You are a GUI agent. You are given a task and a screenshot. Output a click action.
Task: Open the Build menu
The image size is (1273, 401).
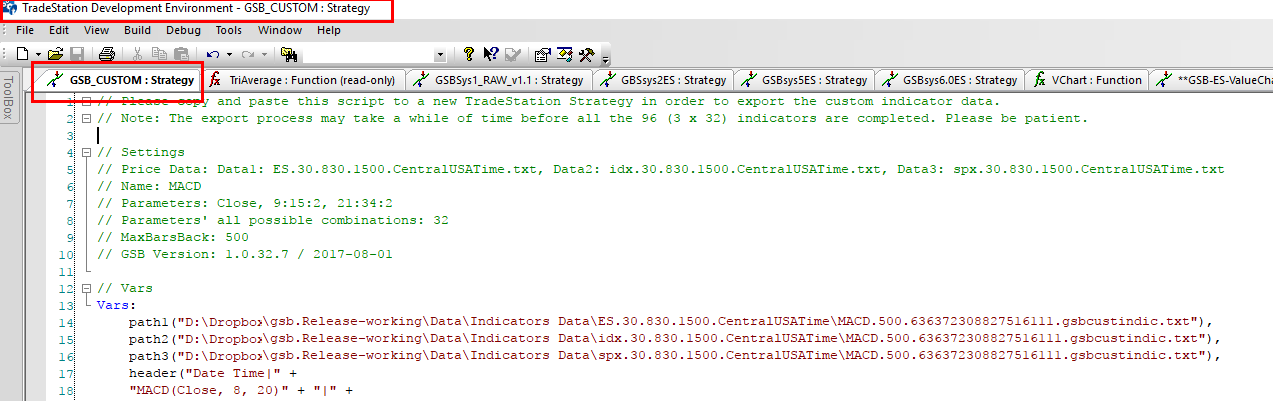click(x=137, y=30)
